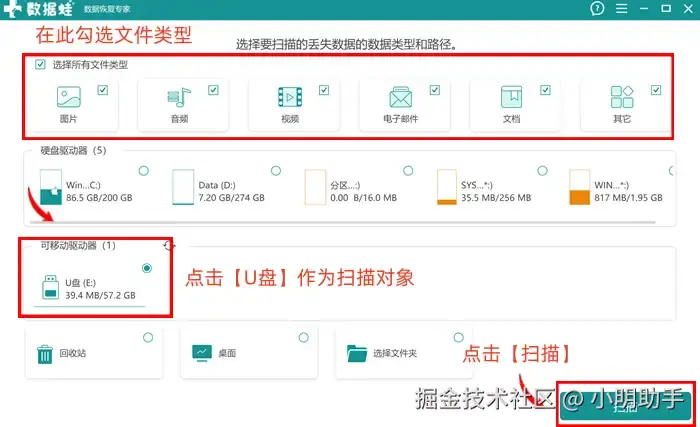
Task: Click the 回收站 recycle bin icon
Action: [x=45, y=354]
